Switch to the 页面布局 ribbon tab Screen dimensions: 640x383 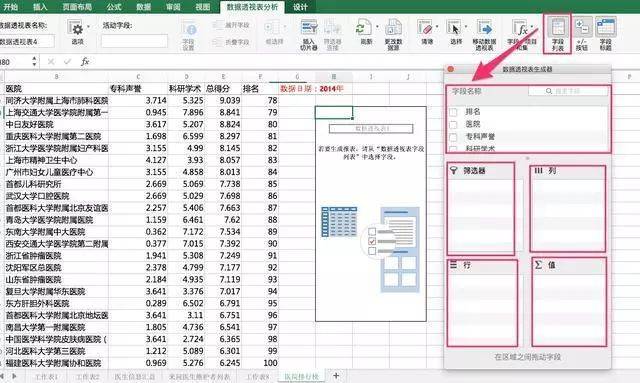pyautogui.click(x=77, y=7)
